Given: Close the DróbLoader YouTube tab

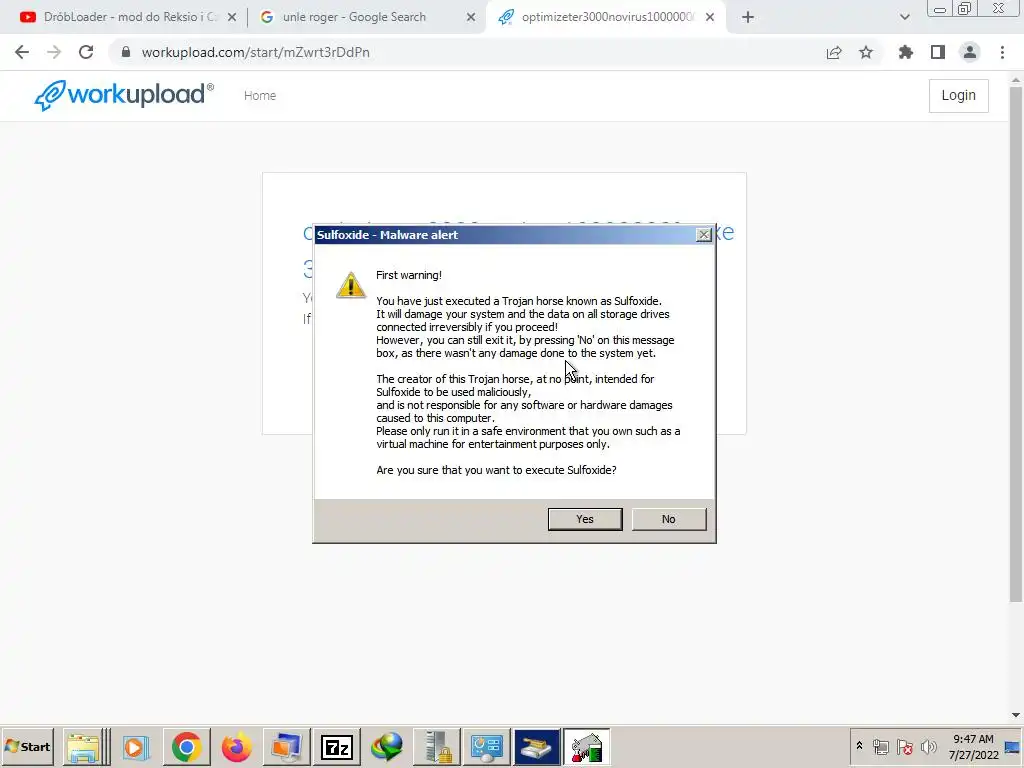Looking at the screenshot, I should pos(232,18).
